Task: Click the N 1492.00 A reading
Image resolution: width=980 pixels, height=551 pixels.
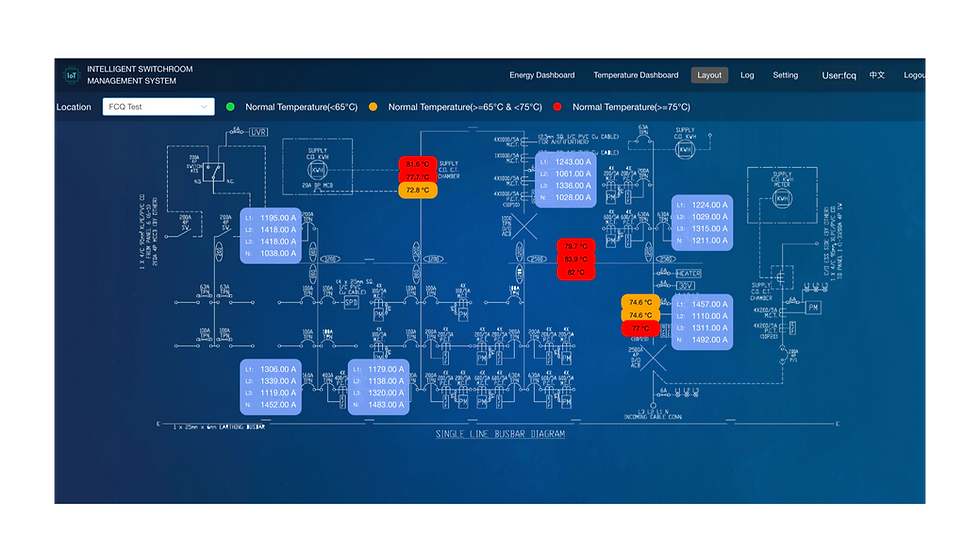Action: [x=702, y=340]
